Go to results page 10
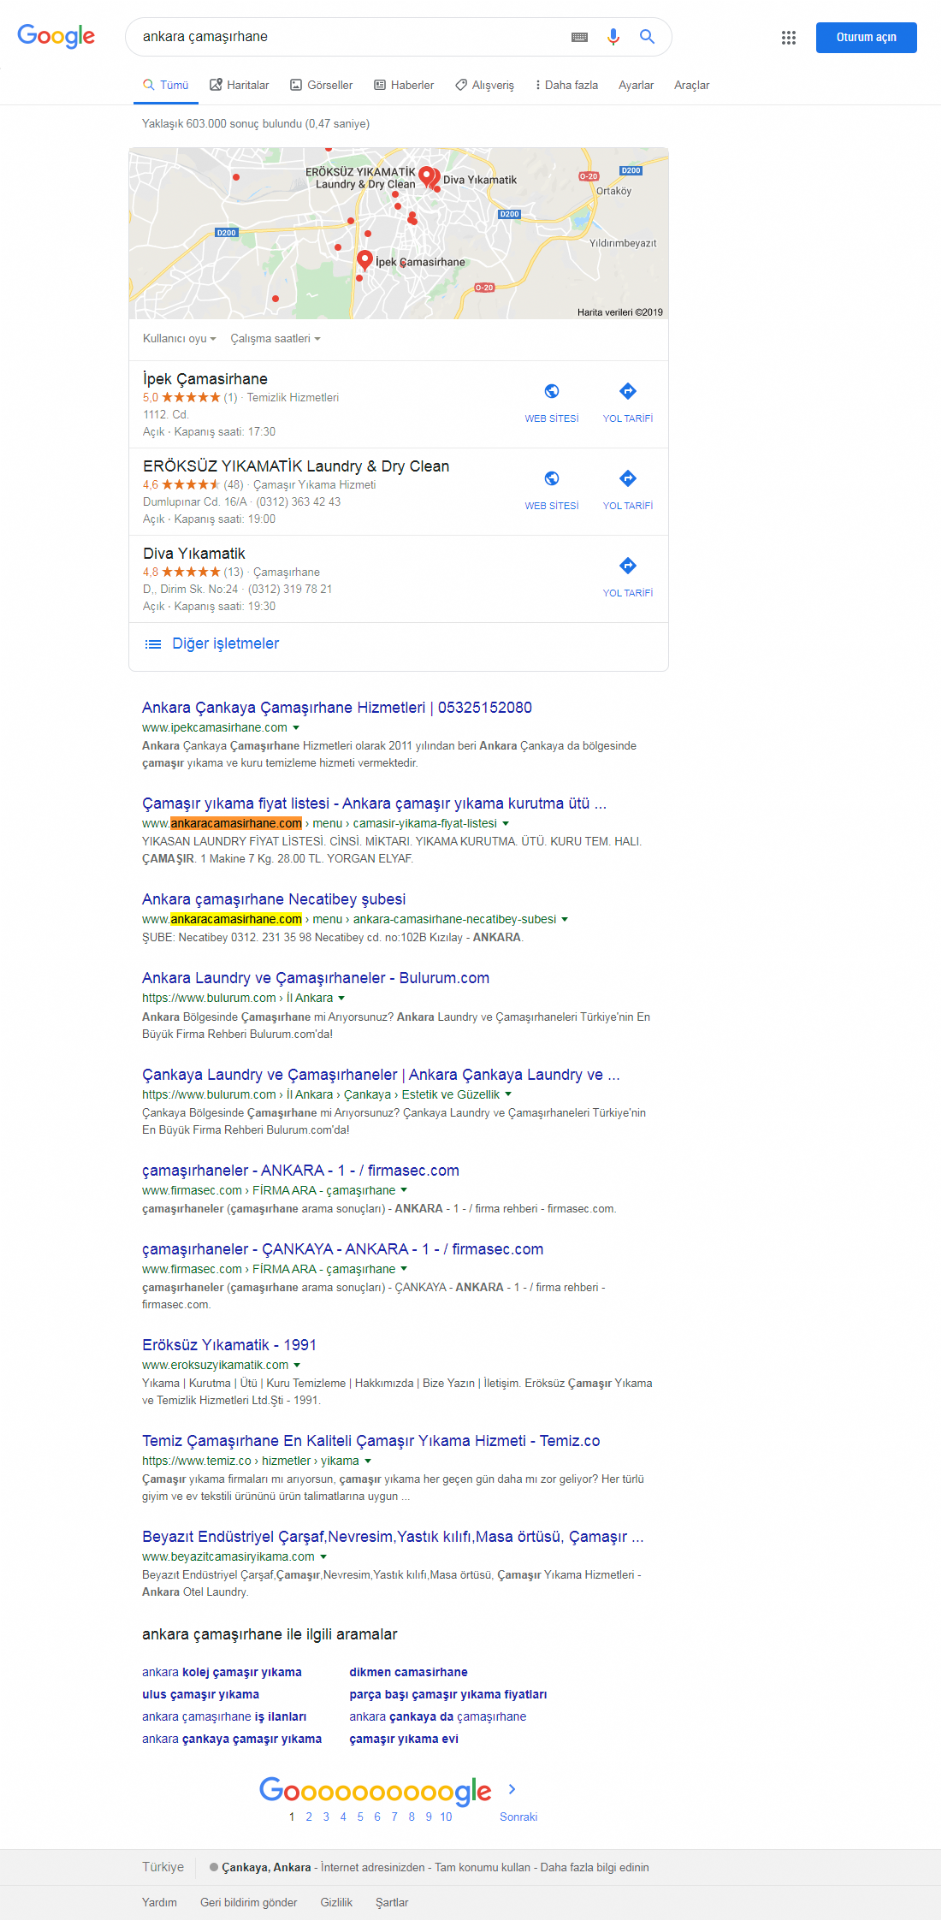 pyautogui.click(x=446, y=1817)
